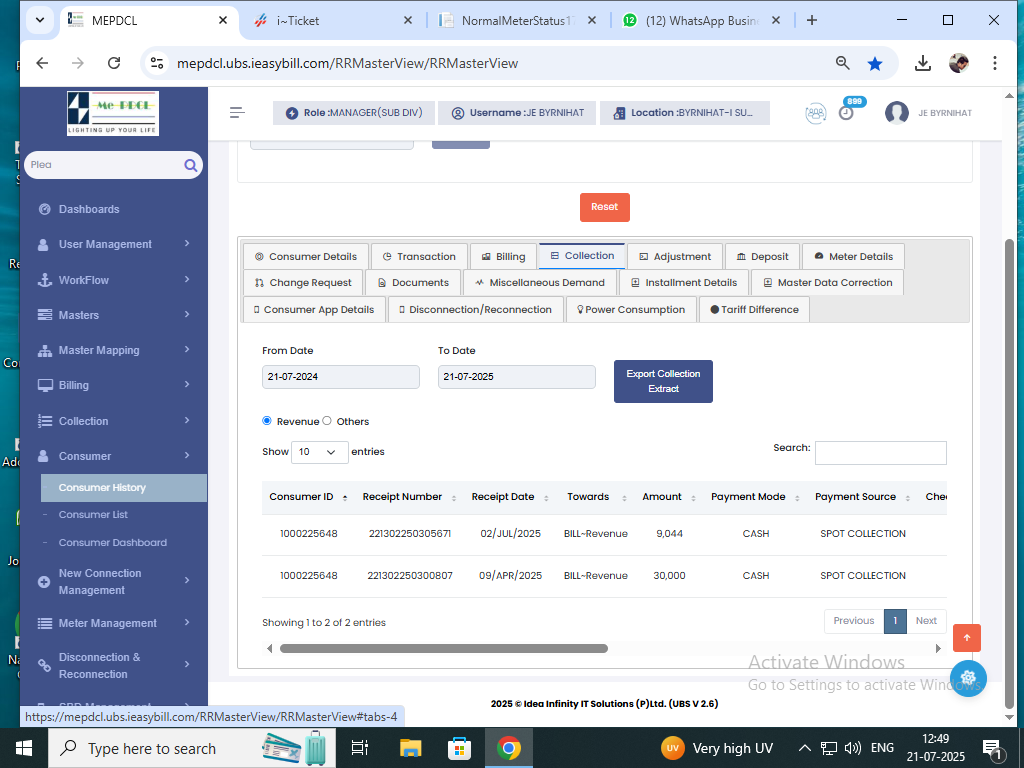The height and width of the screenshot is (768, 1024).
Task: Go back using browser back arrow
Action: point(42,63)
